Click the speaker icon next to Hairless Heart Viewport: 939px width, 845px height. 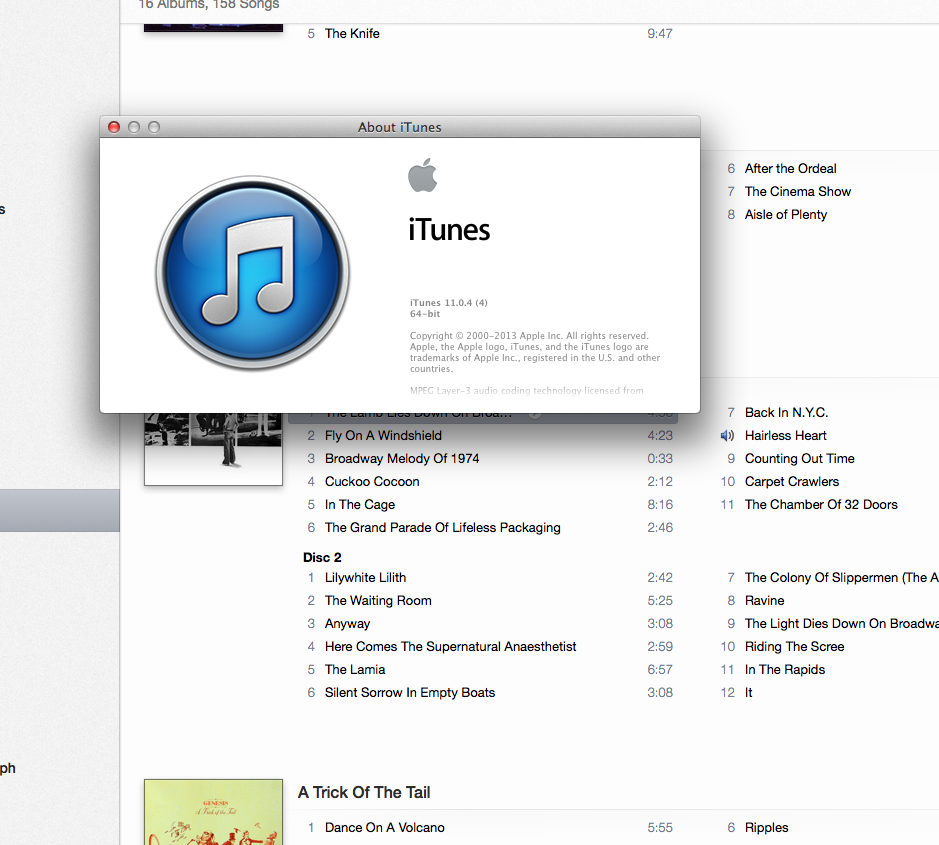click(x=726, y=435)
